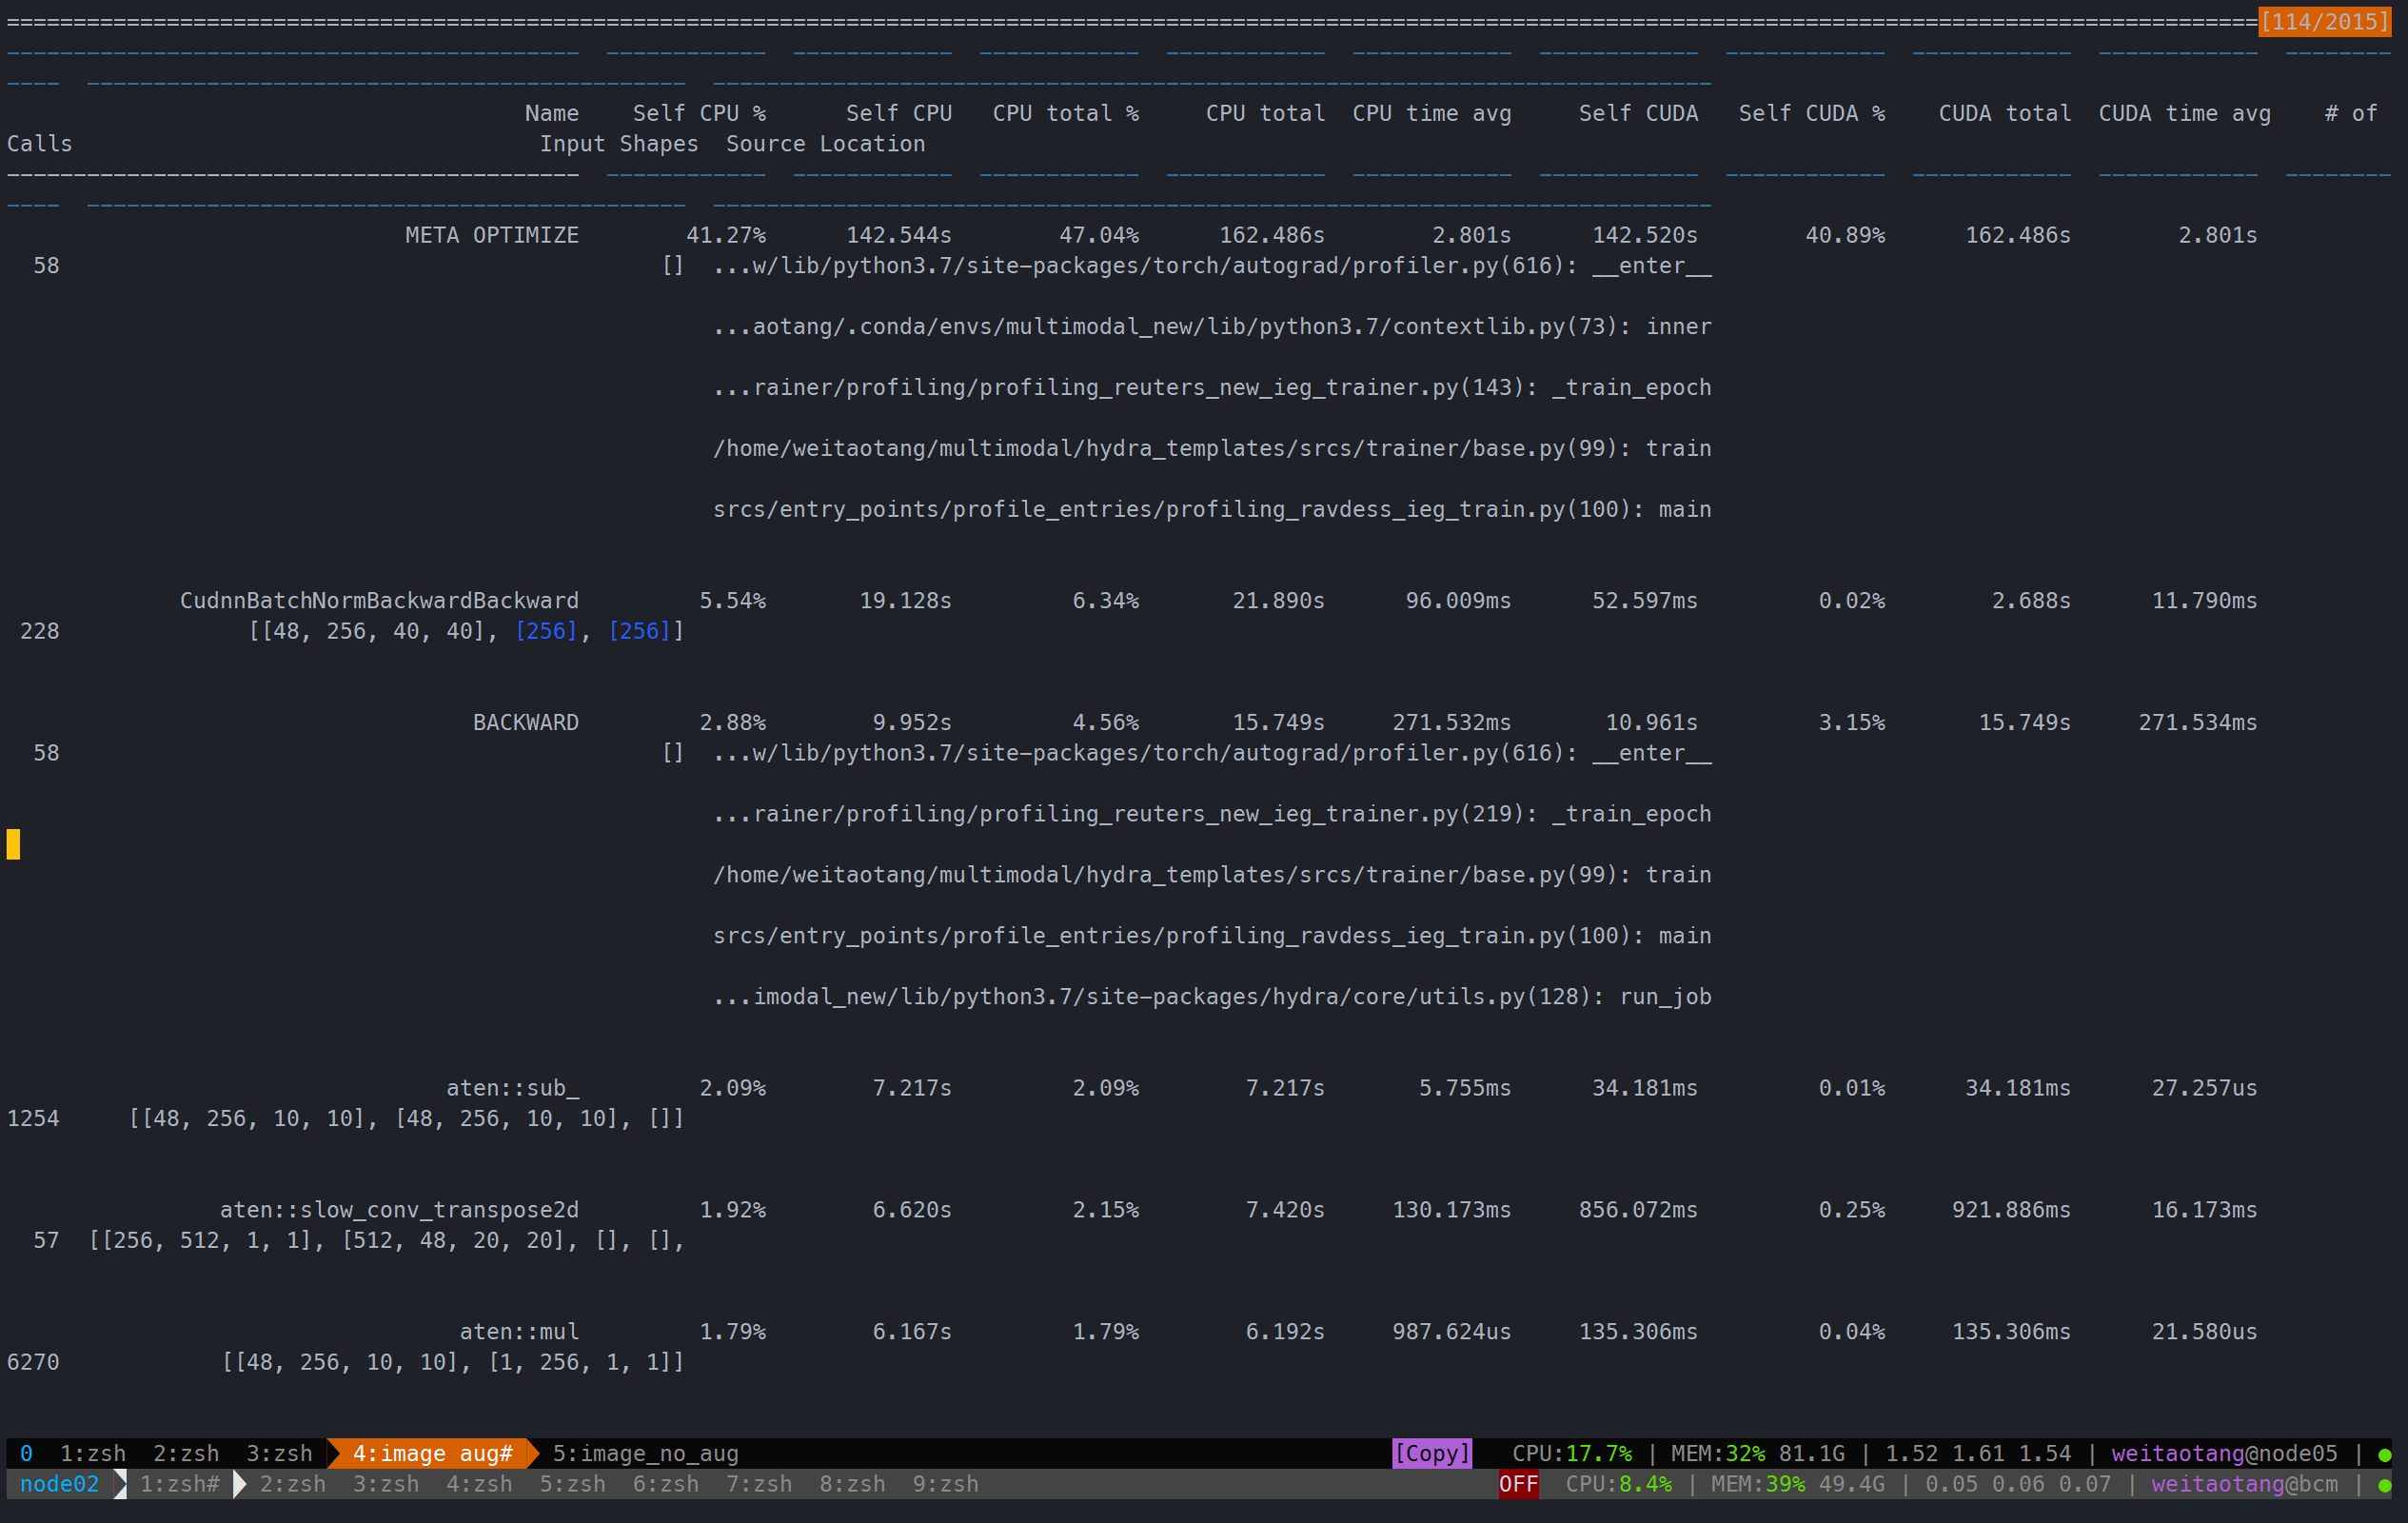Viewport: 2408px width, 1523px height.
Task: Click the green status dot beside weitaotang@node05
Action: pyautogui.click(x=2385, y=1455)
